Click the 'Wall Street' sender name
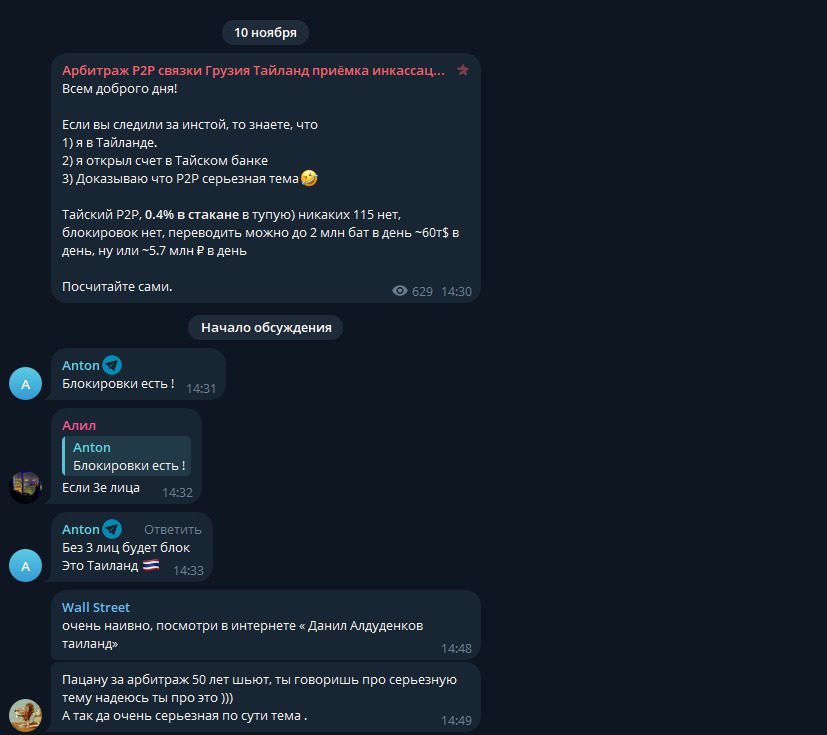Image resolution: width=827 pixels, height=735 pixels. (96, 607)
